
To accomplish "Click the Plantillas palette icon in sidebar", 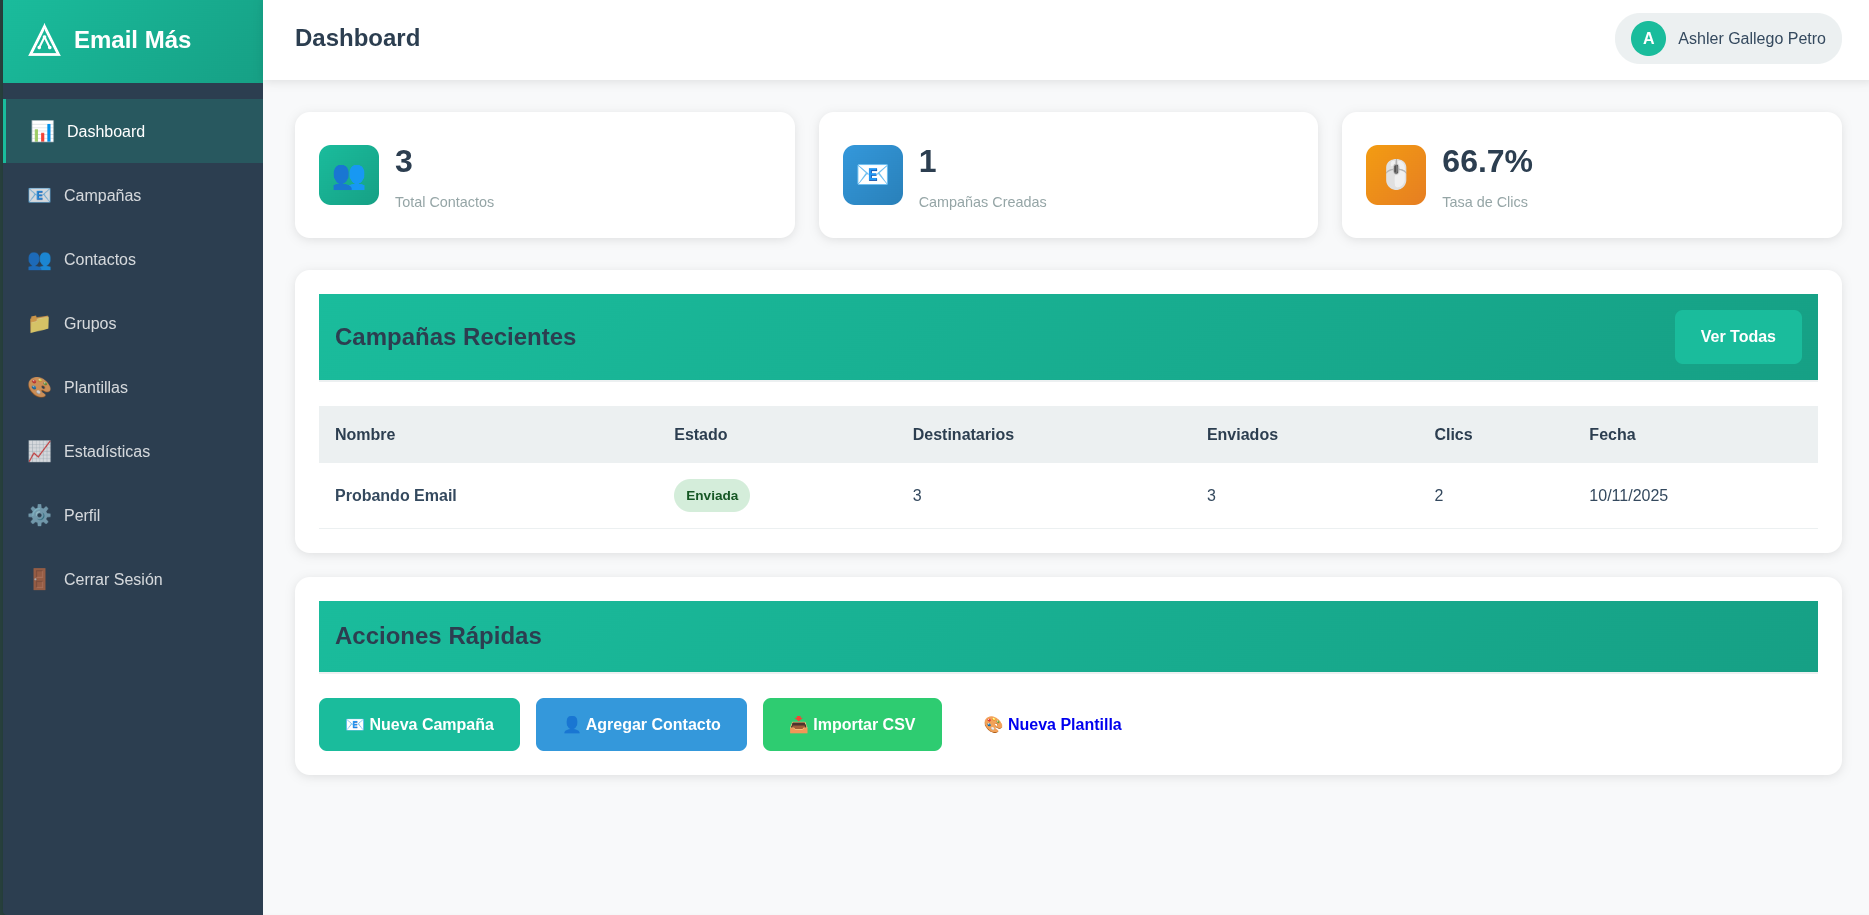I will [39, 387].
